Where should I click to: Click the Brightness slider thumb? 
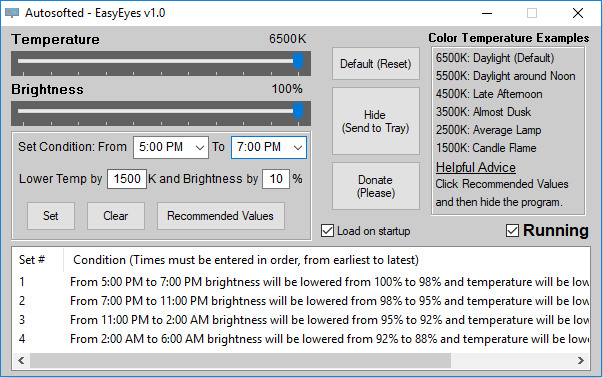298,112
